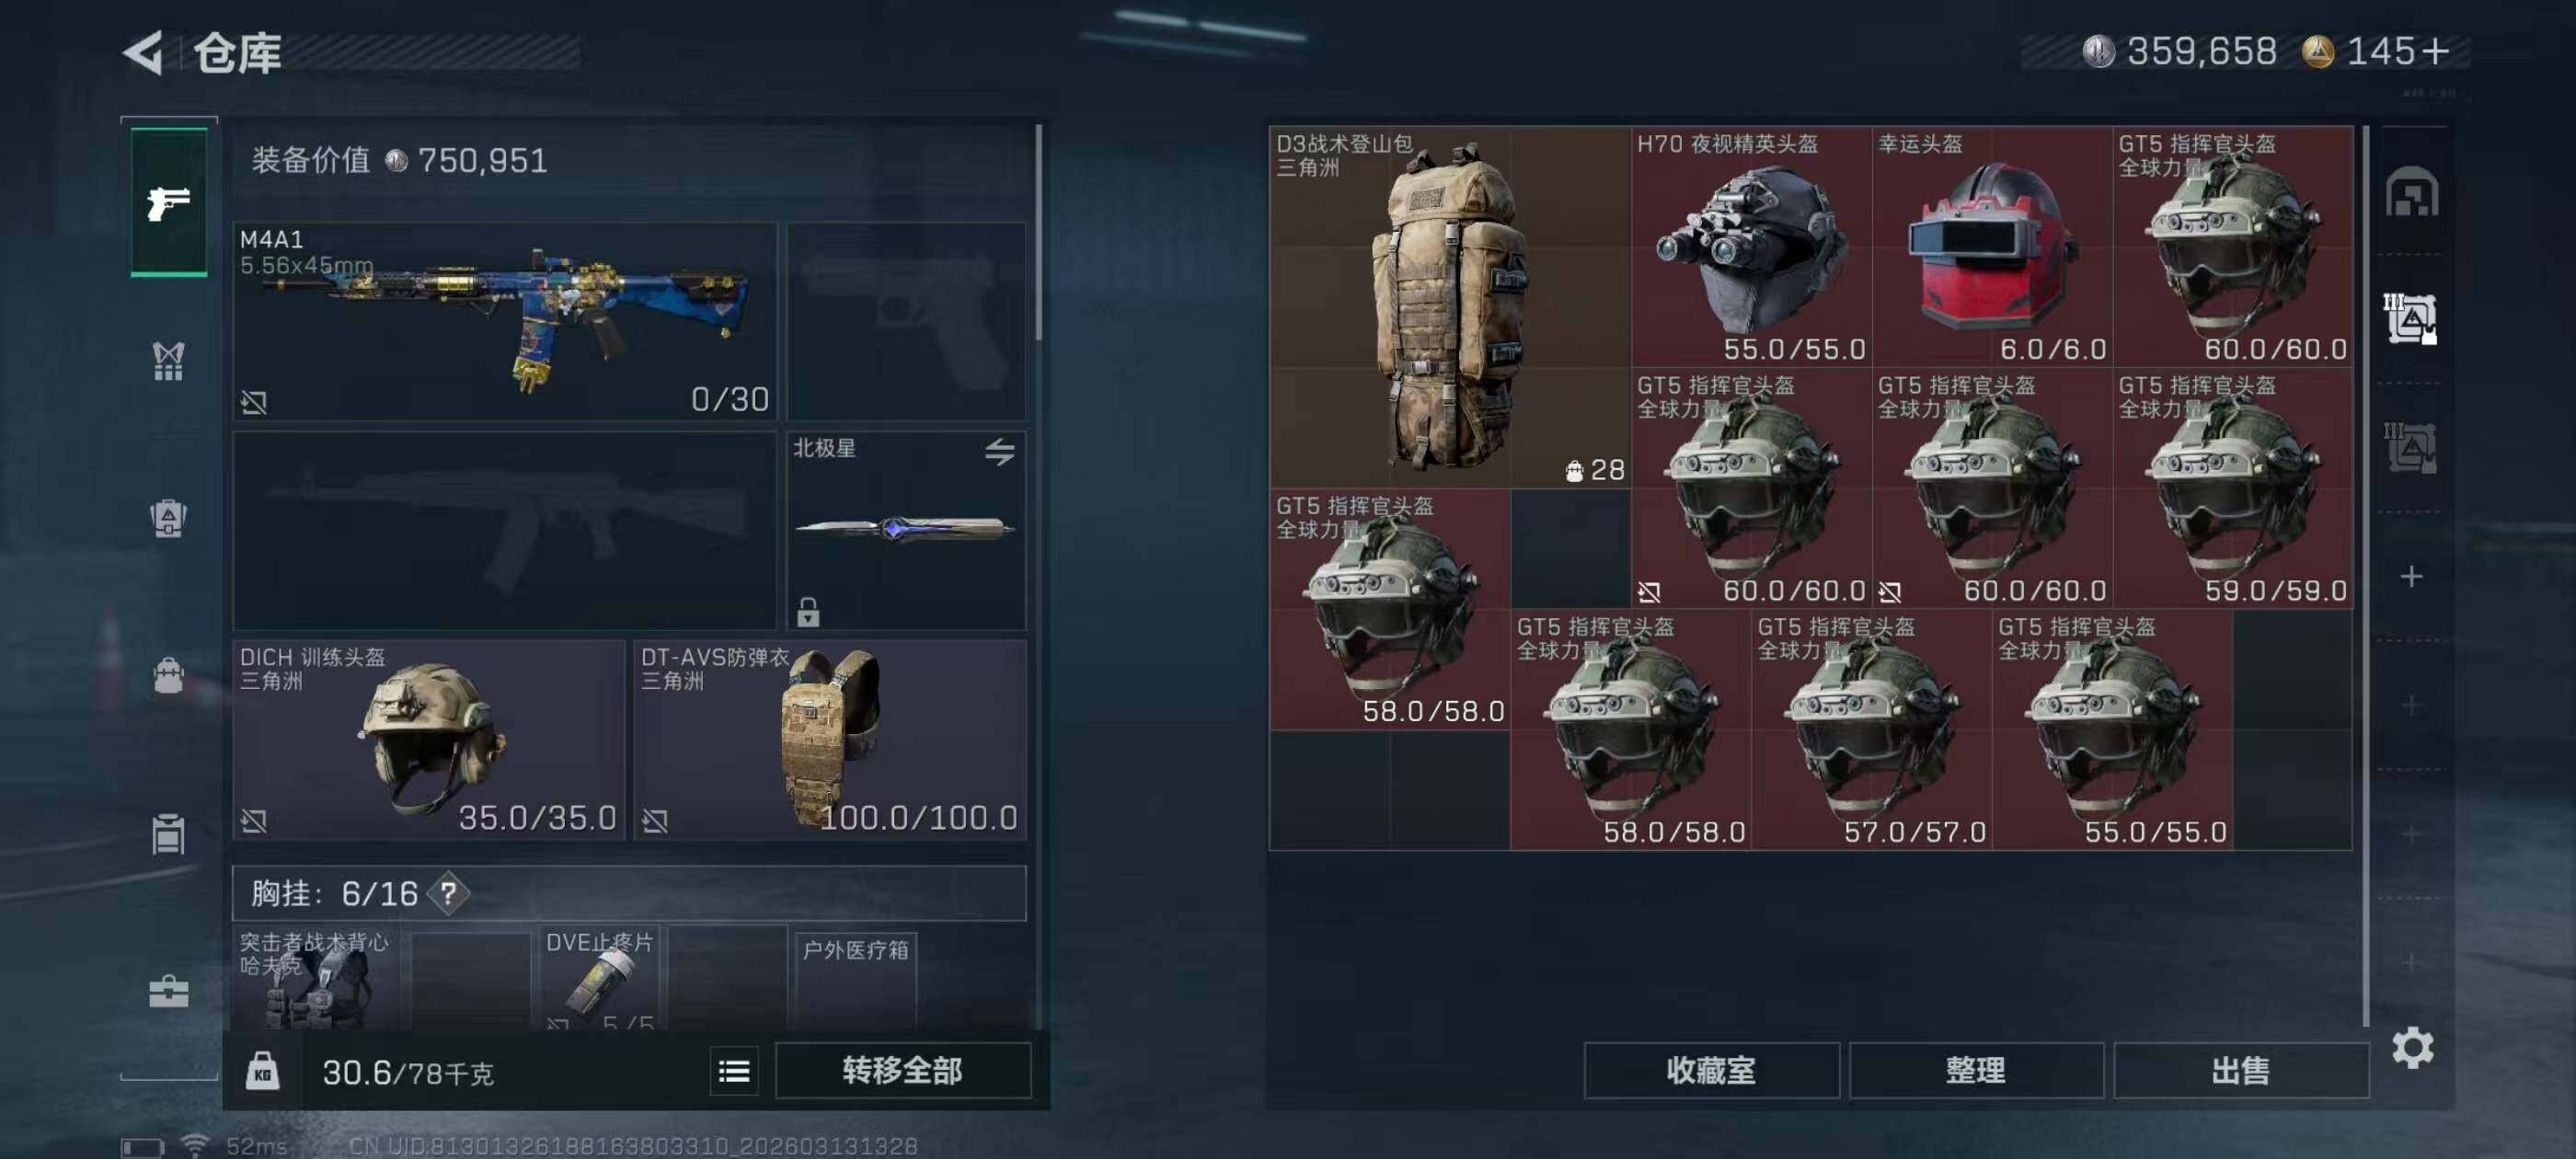Select the pistol weapons tab in sidebar

point(169,203)
